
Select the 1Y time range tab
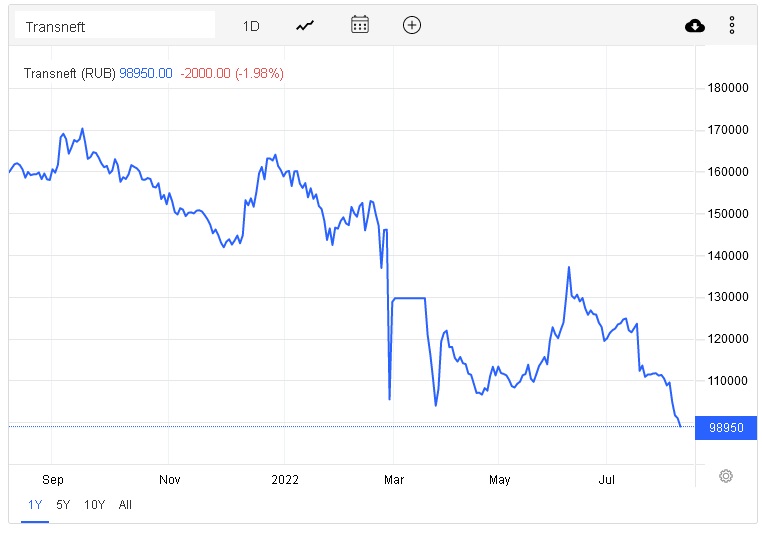pos(34,505)
